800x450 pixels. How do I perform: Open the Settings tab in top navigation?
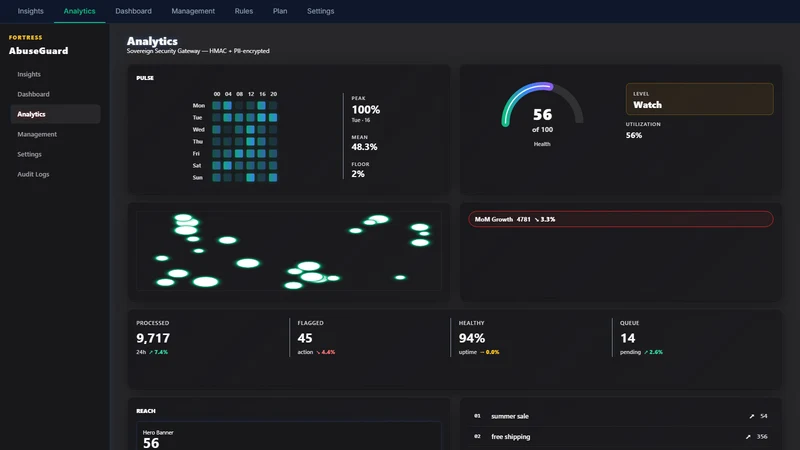click(x=320, y=11)
